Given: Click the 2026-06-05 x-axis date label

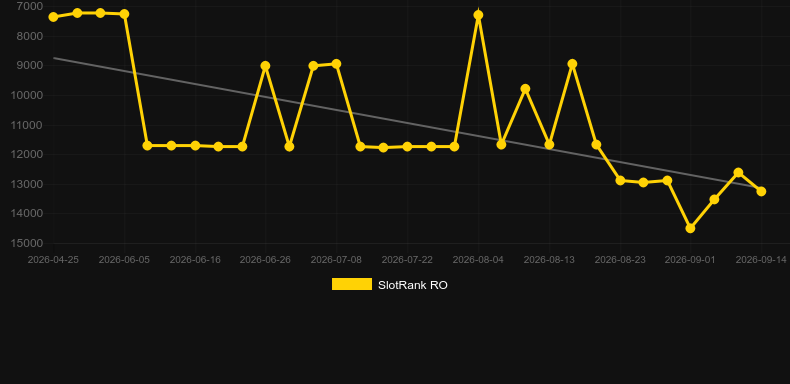Looking at the screenshot, I should click(x=124, y=260).
